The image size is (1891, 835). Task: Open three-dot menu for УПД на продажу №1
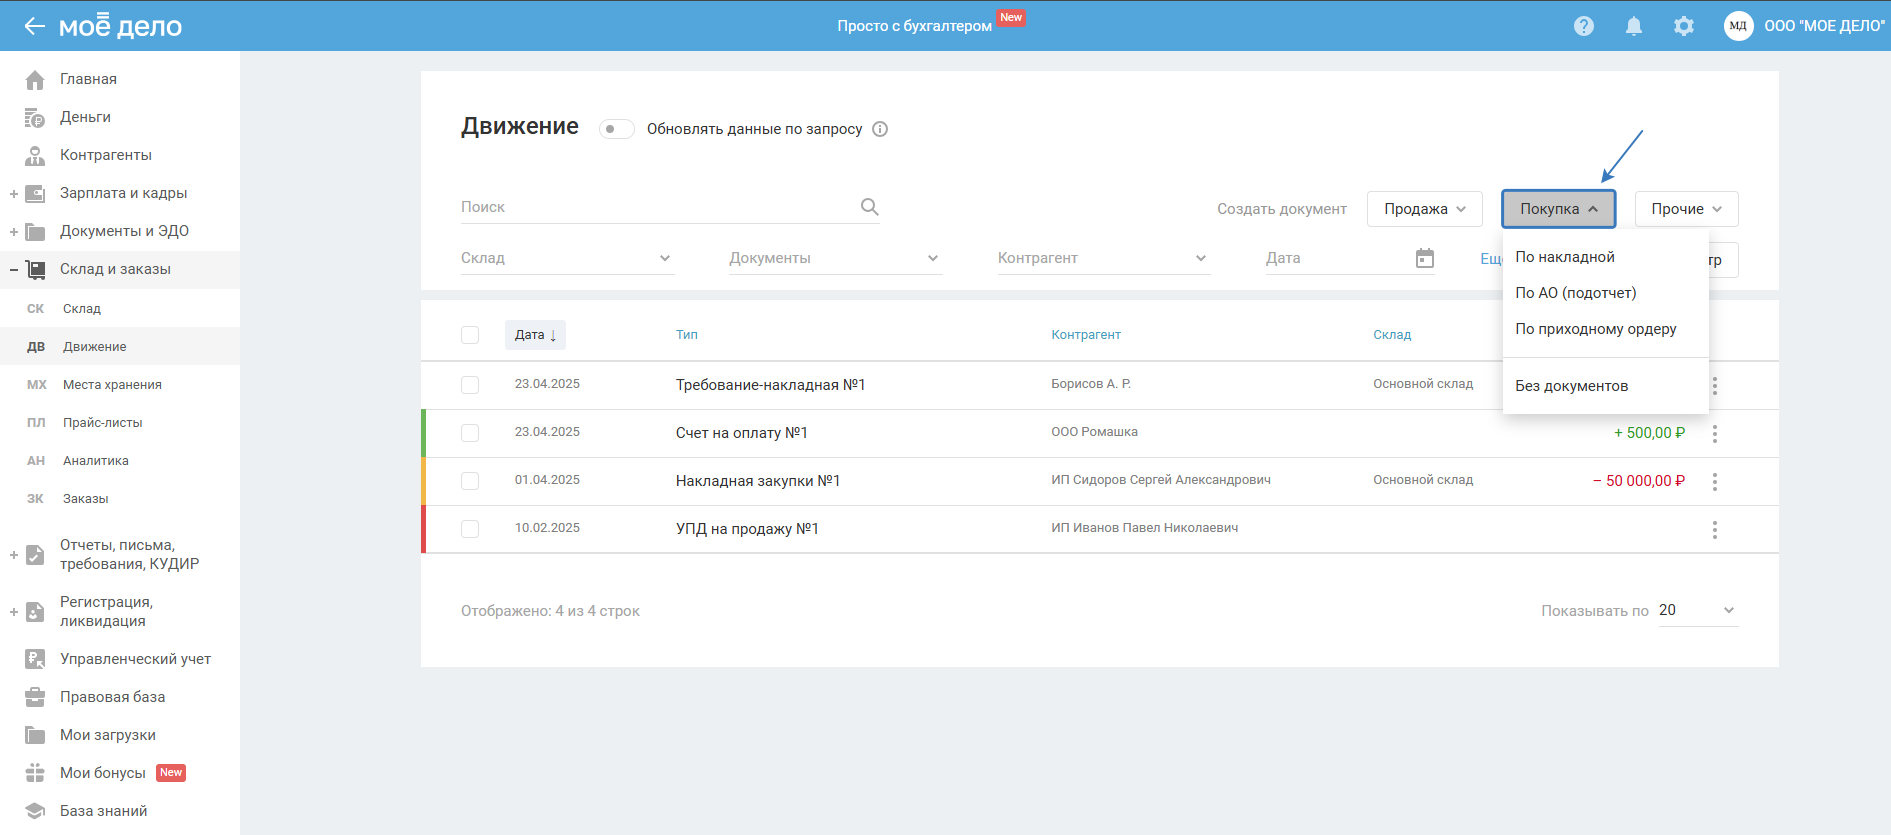click(x=1715, y=530)
